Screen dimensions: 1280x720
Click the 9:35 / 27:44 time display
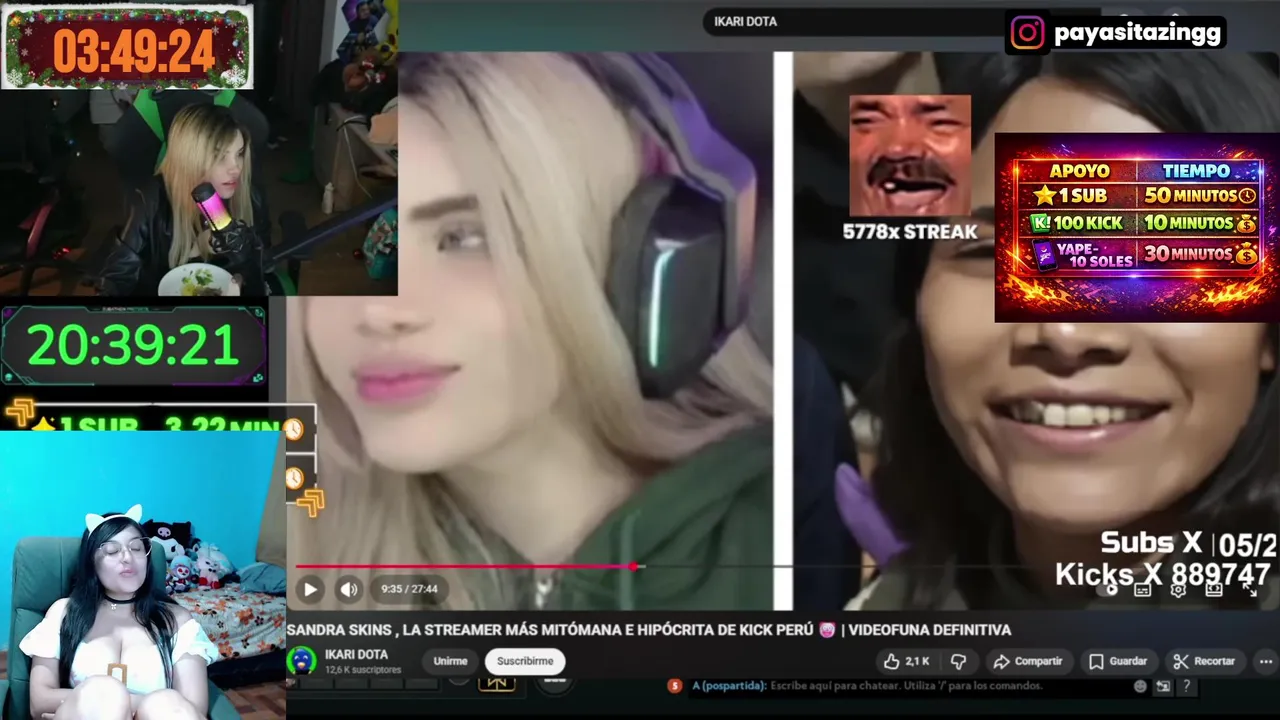coord(409,589)
